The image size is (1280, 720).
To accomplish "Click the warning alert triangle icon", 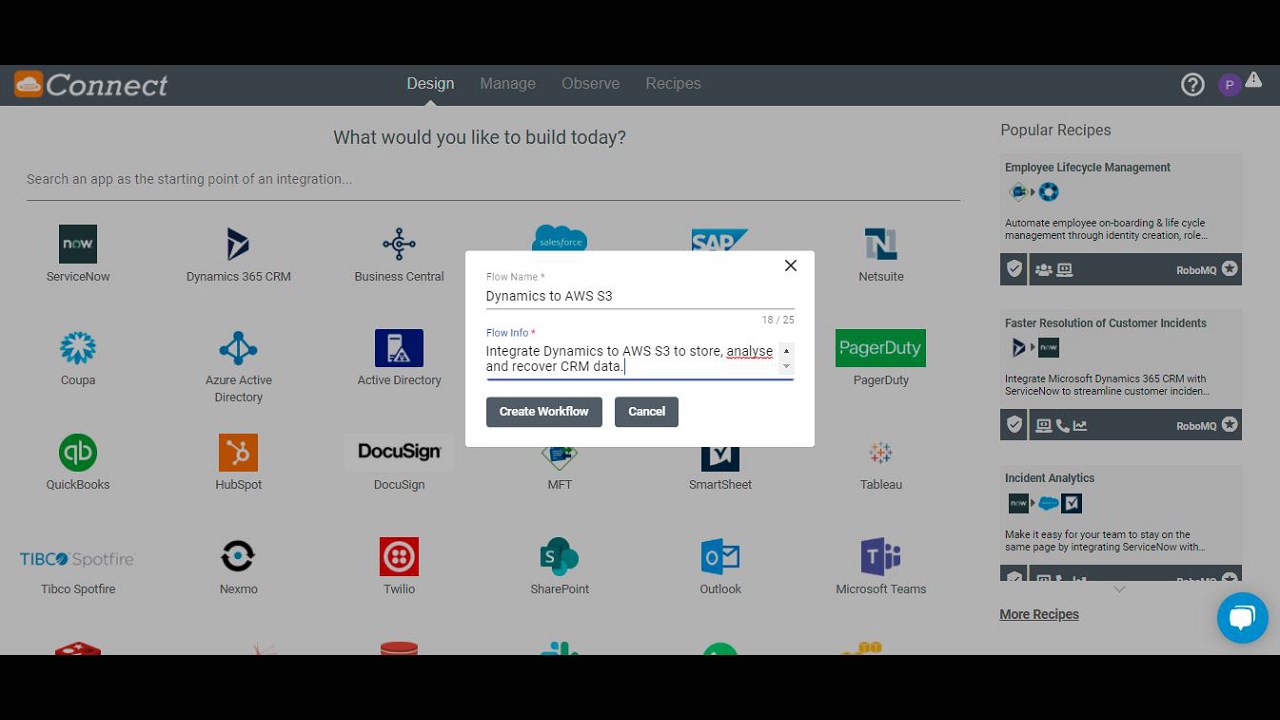I will pyautogui.click(x=1253, y=81).
